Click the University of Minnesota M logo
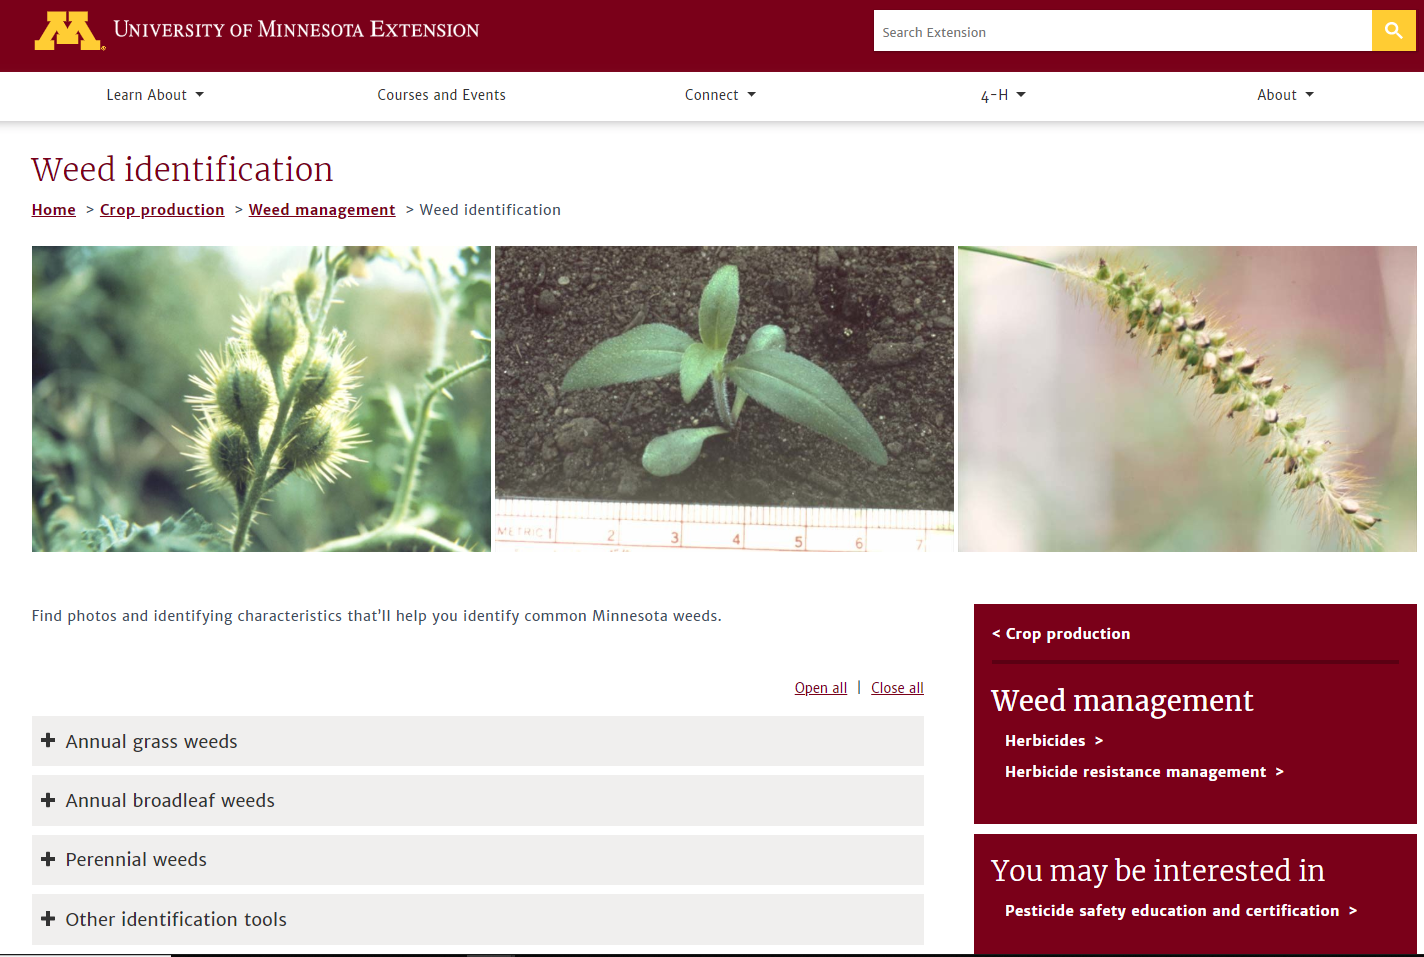The width and height of the screenshot is (1424, 957). click(69, 31)
